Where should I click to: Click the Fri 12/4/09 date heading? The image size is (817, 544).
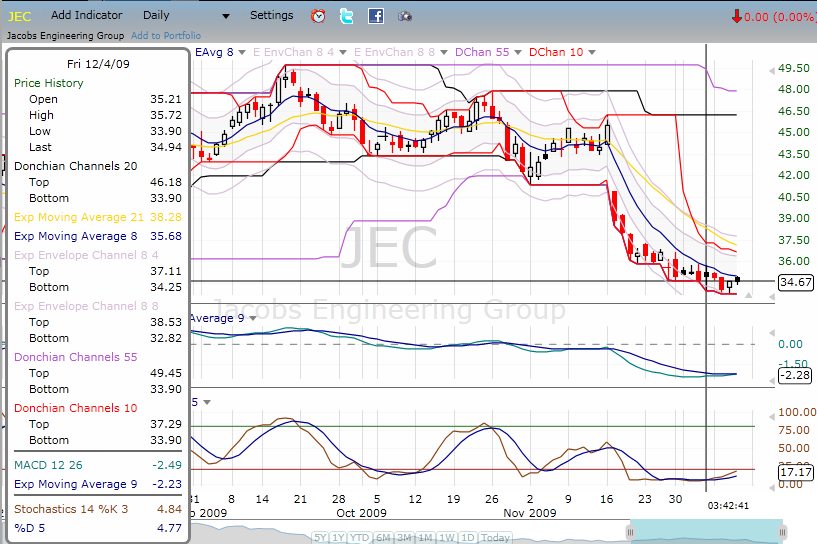pyautogui.click(x=98, y=64)
